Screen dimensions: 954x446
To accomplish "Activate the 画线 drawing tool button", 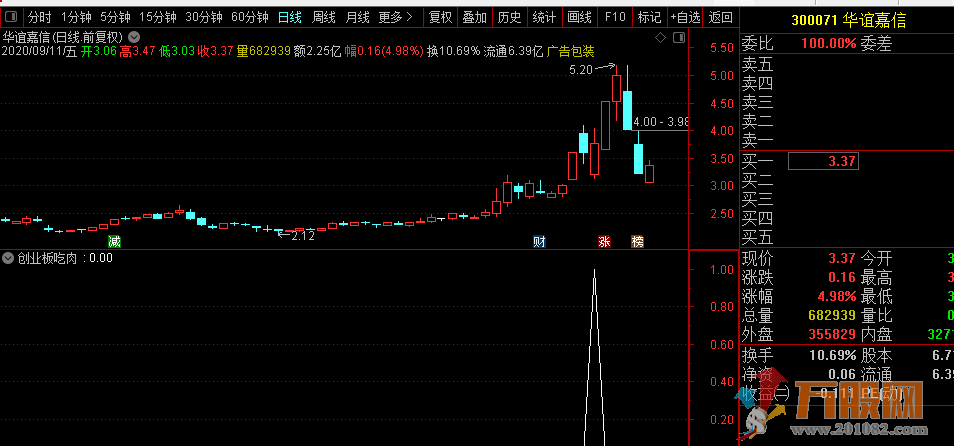I will pos(579,17).
